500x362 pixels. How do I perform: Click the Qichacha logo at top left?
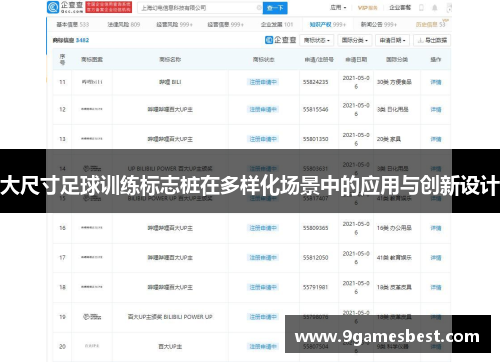coord(65,7)
